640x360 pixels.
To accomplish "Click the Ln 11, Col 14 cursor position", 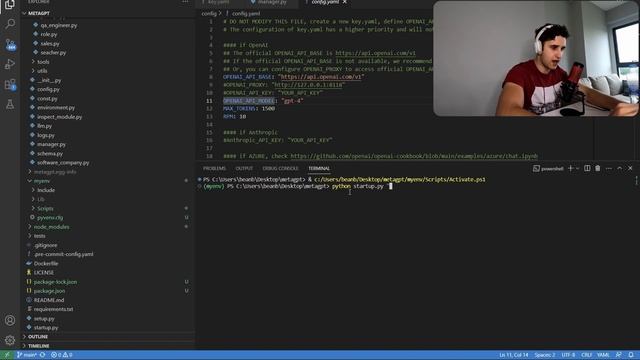I will 513,355.
